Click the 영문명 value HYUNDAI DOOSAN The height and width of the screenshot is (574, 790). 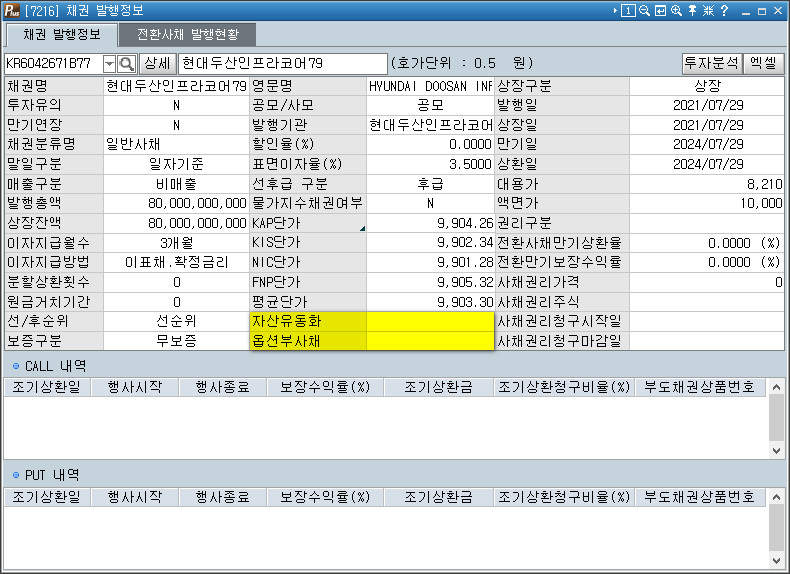click(x=430, y=86)
